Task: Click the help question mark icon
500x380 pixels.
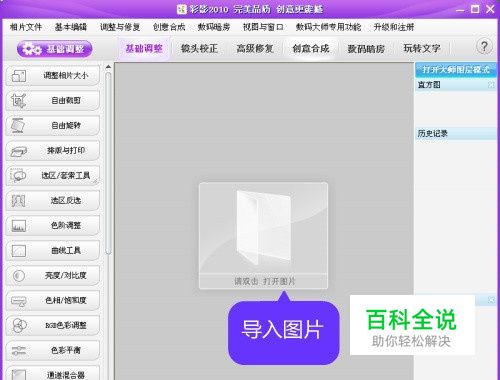Action: [484, 47]
